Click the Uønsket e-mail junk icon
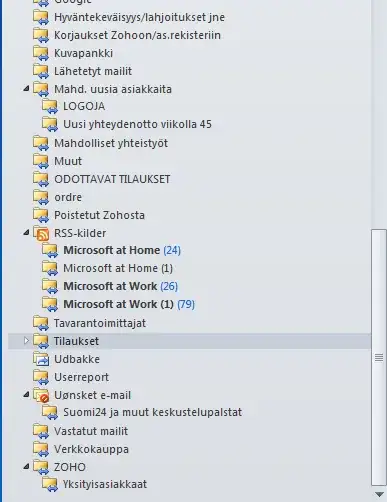 click(41, 395)
